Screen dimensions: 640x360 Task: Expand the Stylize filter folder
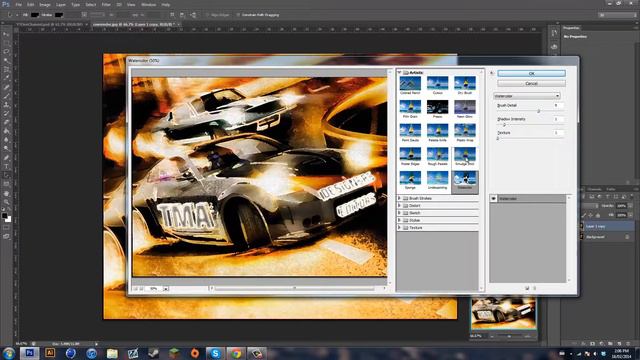point(400,220)
